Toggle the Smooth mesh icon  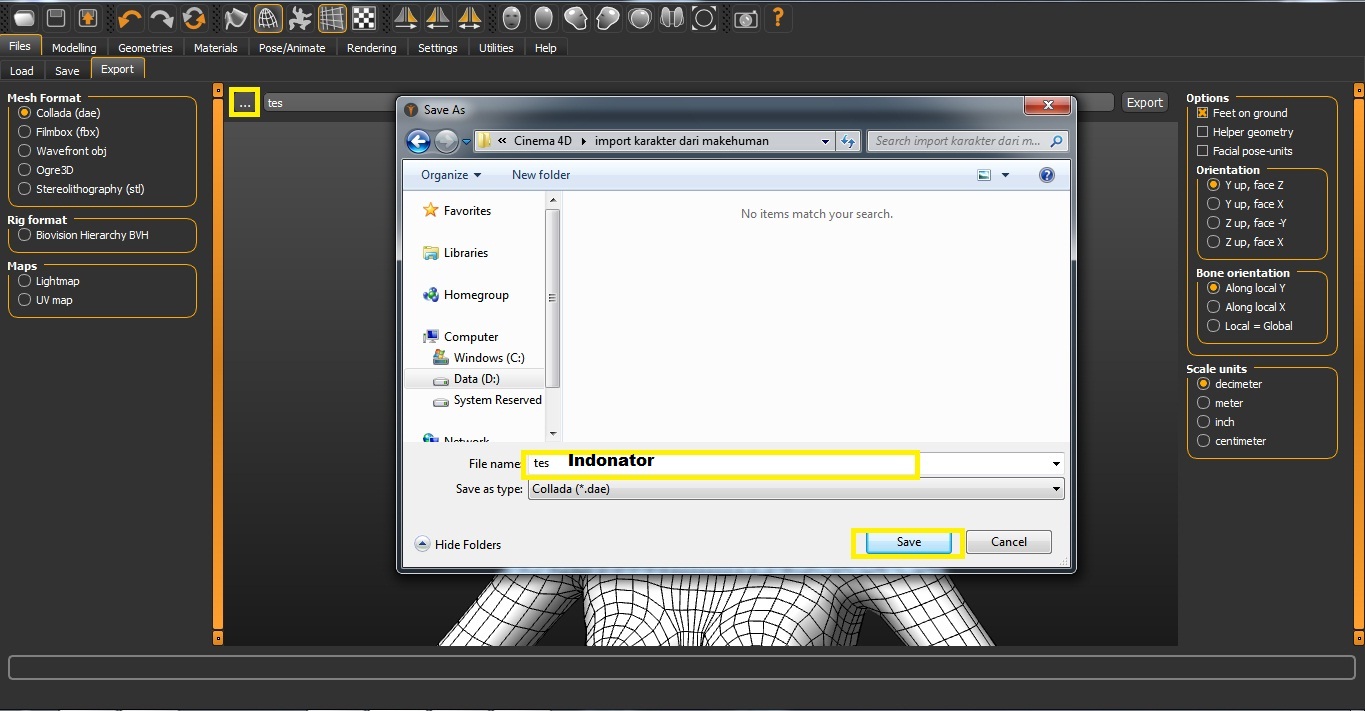236,18
